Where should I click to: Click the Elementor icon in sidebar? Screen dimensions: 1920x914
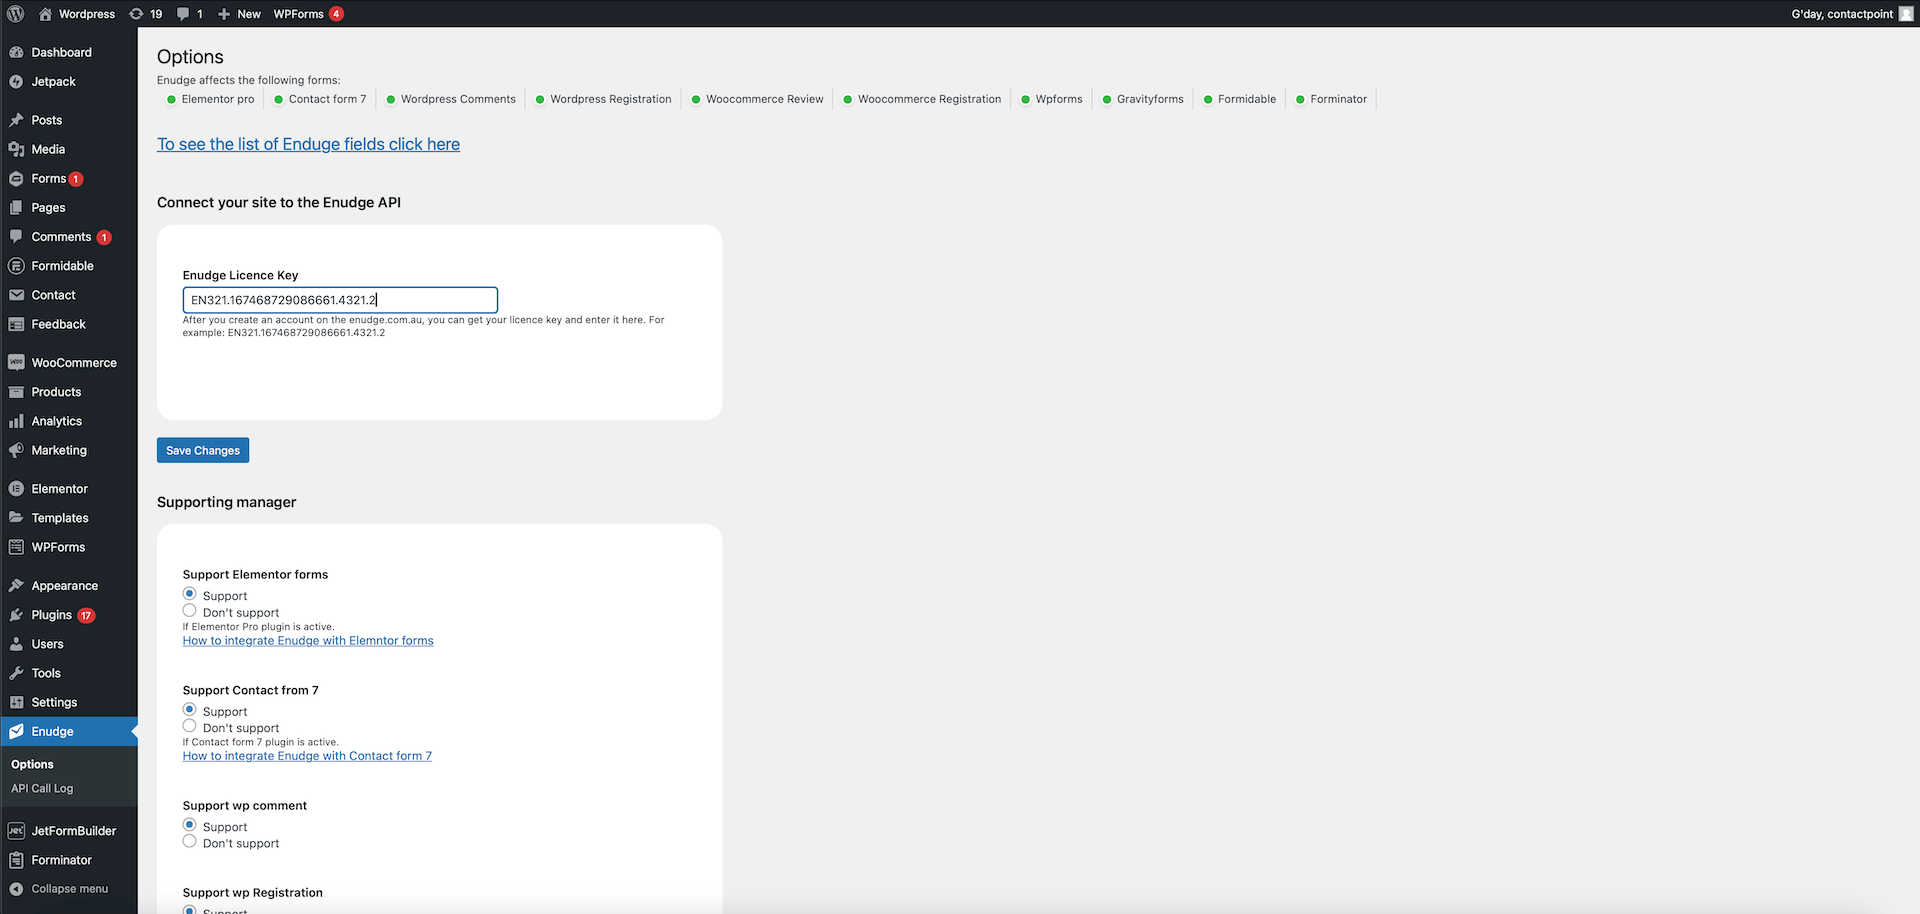tap(16, 489)
